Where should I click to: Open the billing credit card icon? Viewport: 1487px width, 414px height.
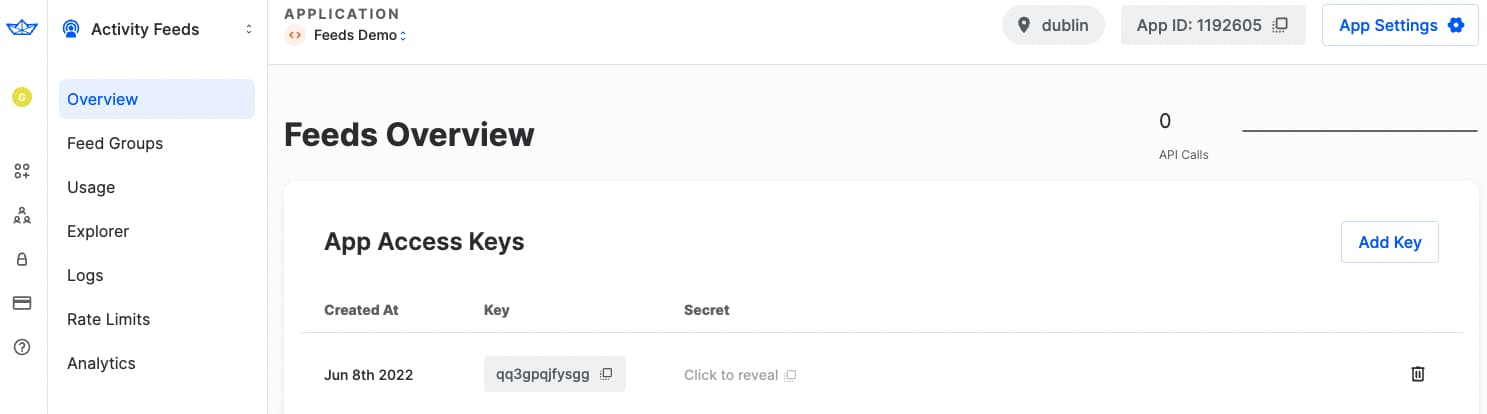21,303
